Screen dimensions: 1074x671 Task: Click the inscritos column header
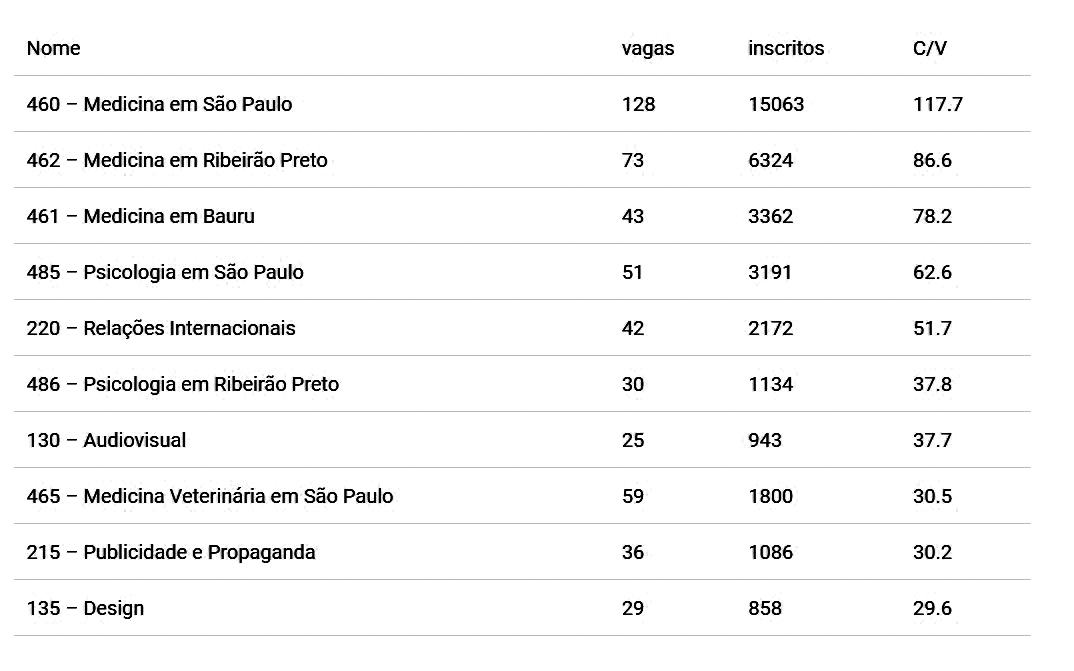[x=786, y=48]
